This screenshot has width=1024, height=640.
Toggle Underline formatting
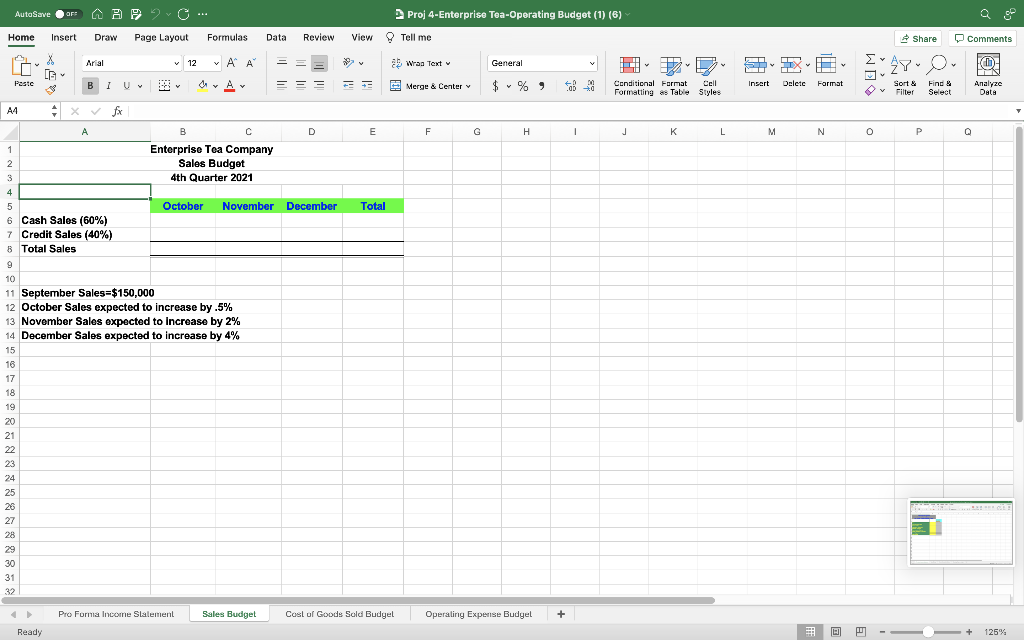point(127,86)
